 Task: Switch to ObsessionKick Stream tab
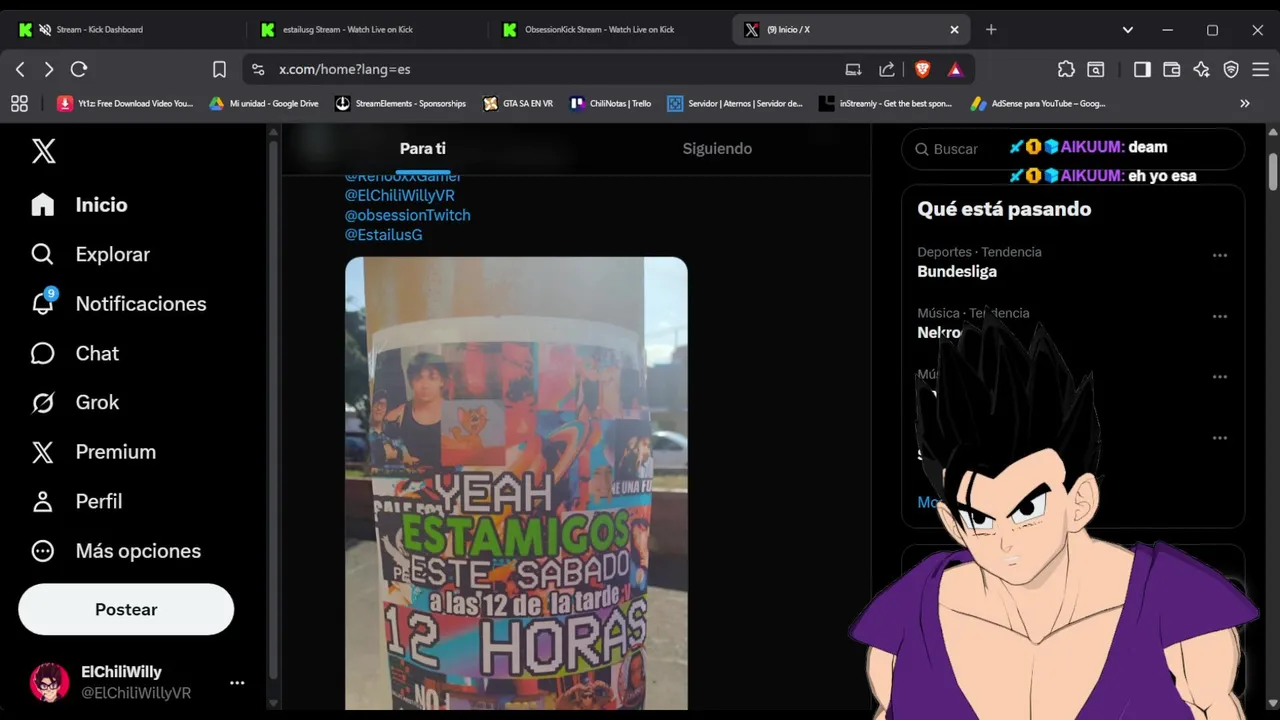click(608, 30)
